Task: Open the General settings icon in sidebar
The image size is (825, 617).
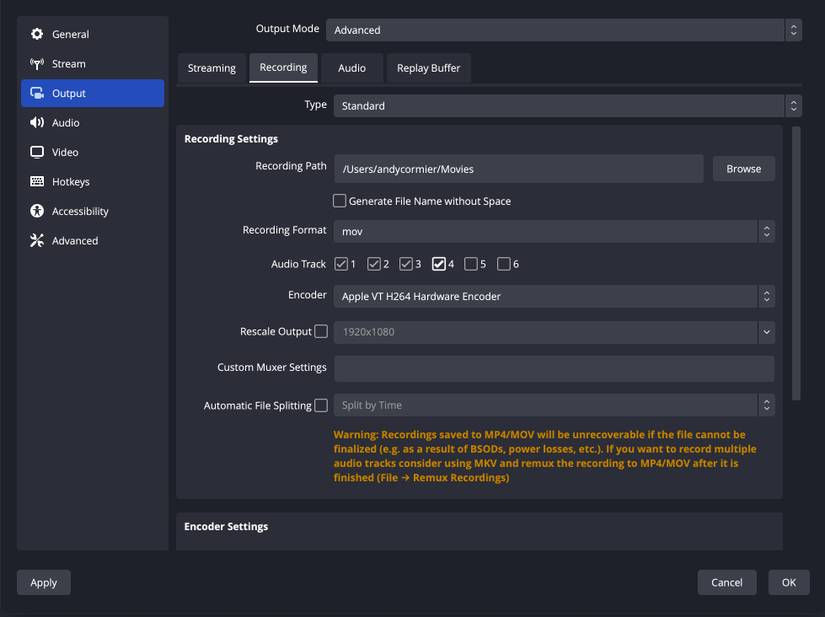Action: 36,34
